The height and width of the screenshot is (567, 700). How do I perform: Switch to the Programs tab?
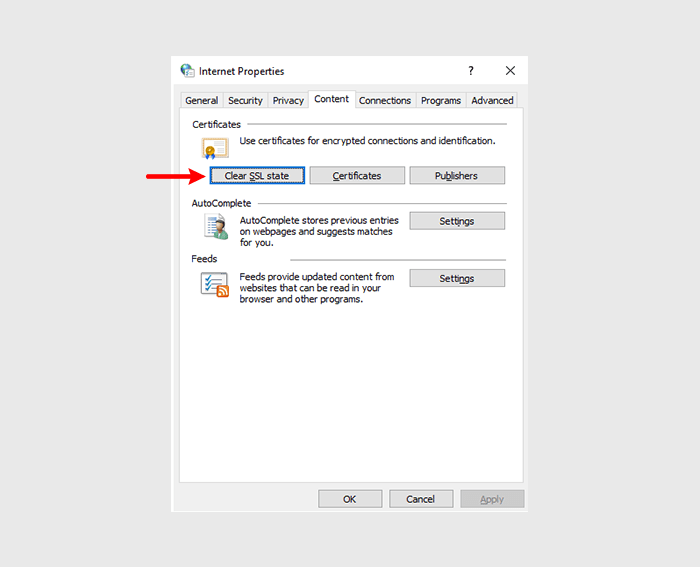[x=441, y=100]
